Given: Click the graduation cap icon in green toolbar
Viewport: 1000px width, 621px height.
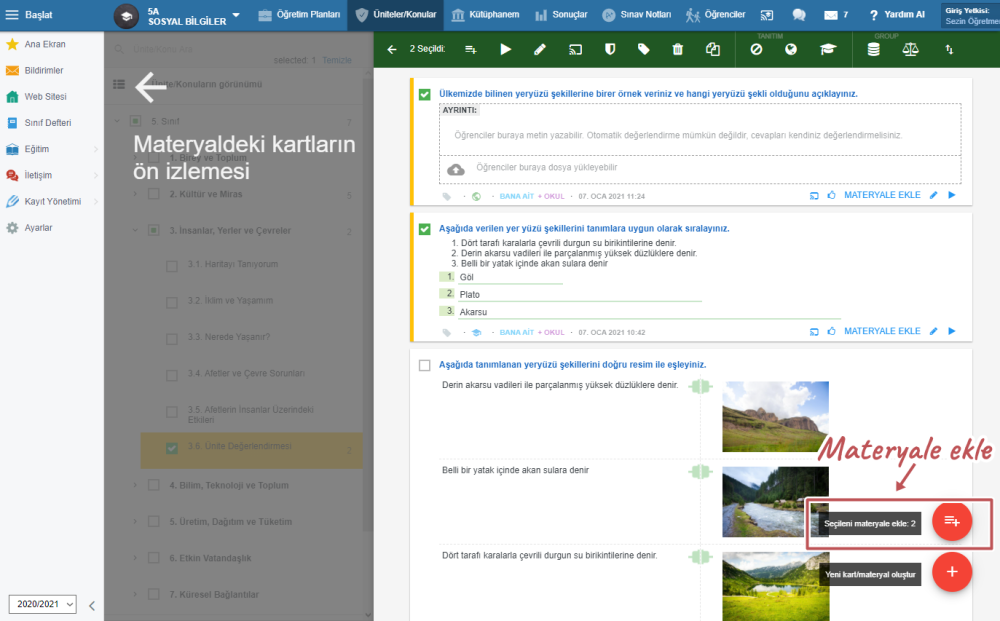Looking at the screenshot, I should point(827,49).
